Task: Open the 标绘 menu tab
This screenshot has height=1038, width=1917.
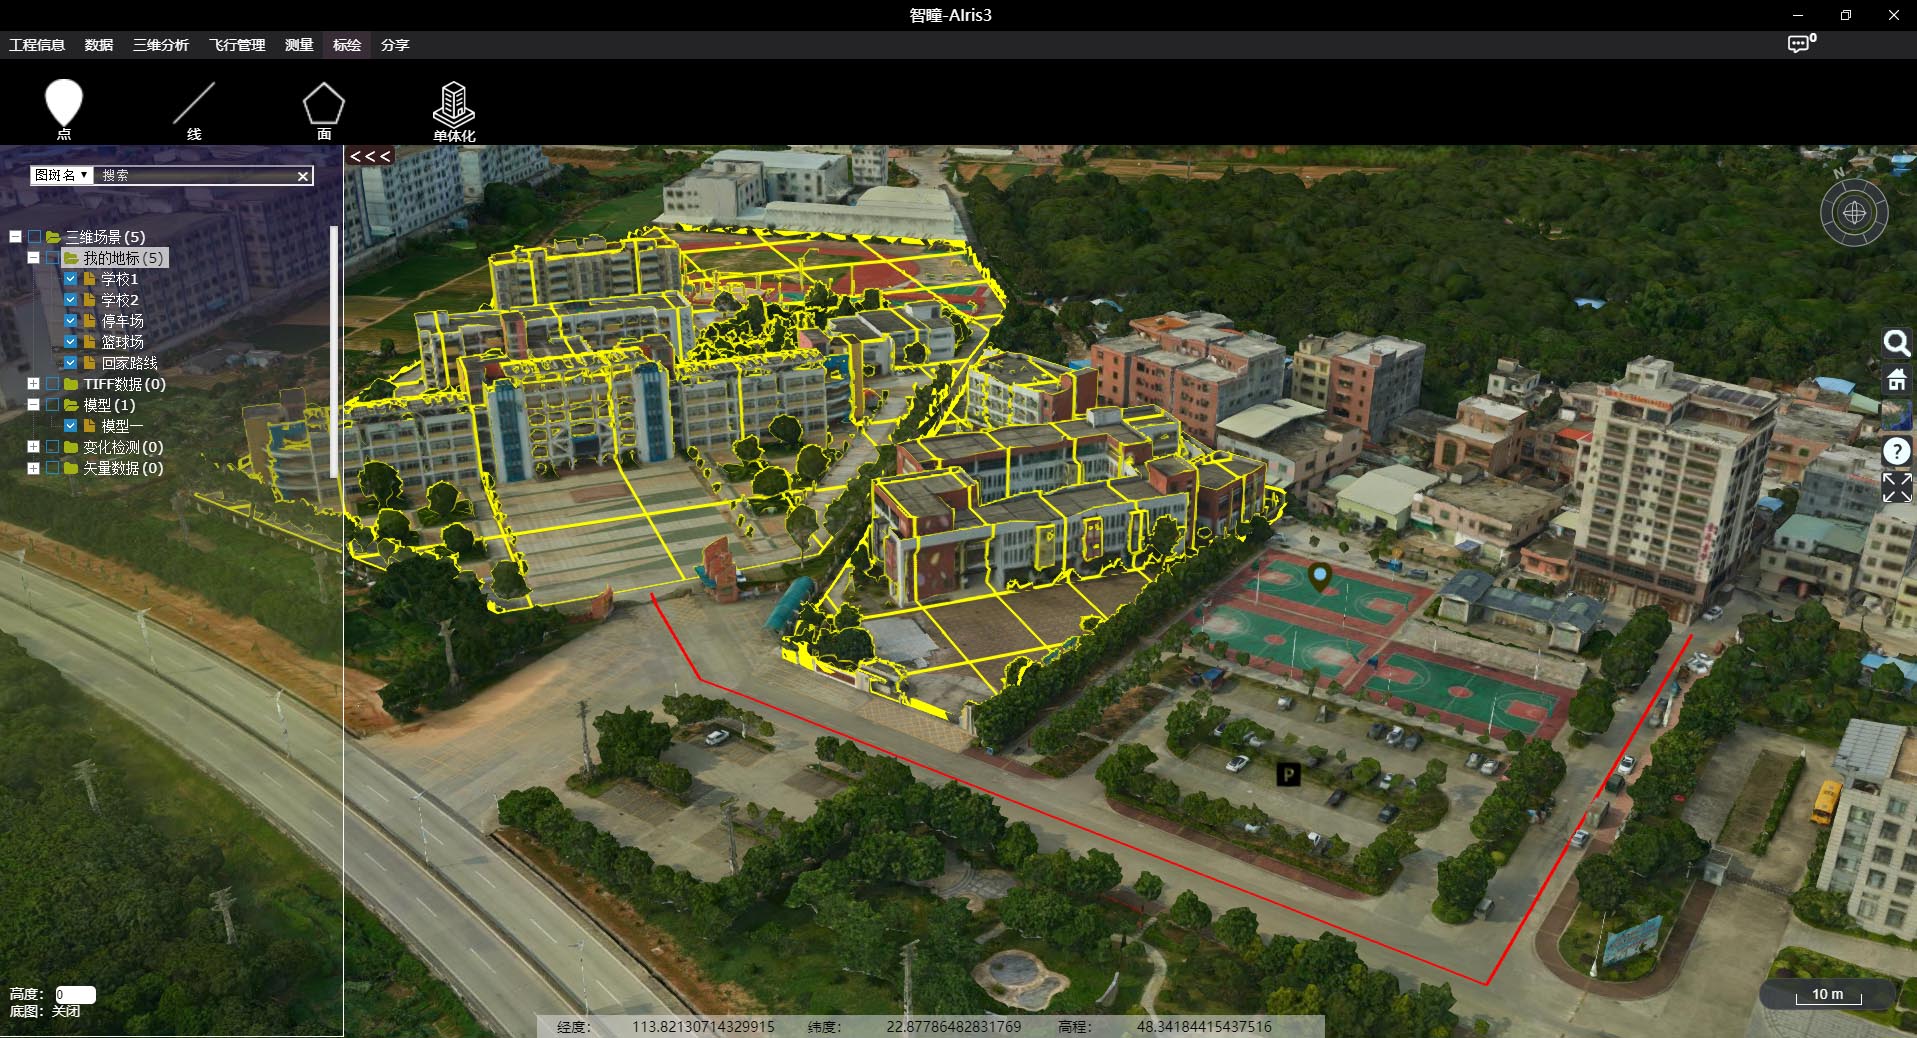Action: 347,45
